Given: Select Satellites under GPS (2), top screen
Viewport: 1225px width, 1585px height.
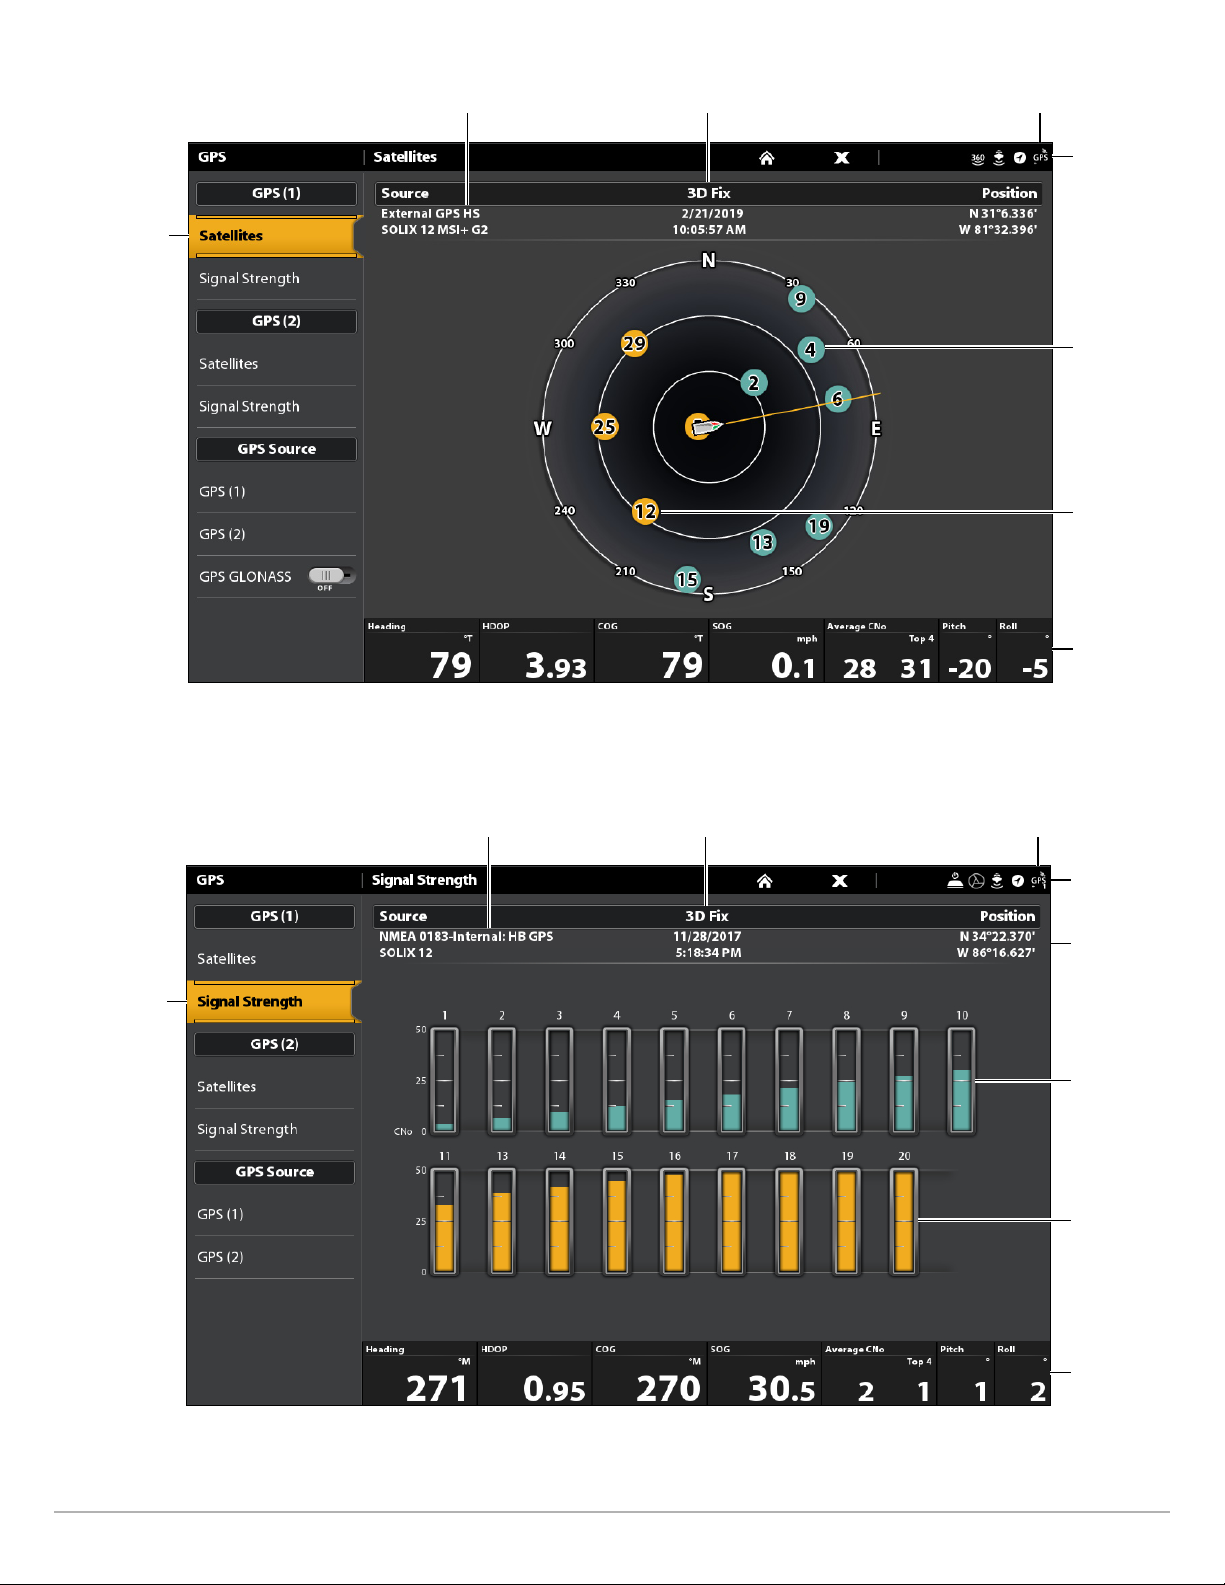Looking at the screenshot, I should pyautogui.click(x=275, y=364).
